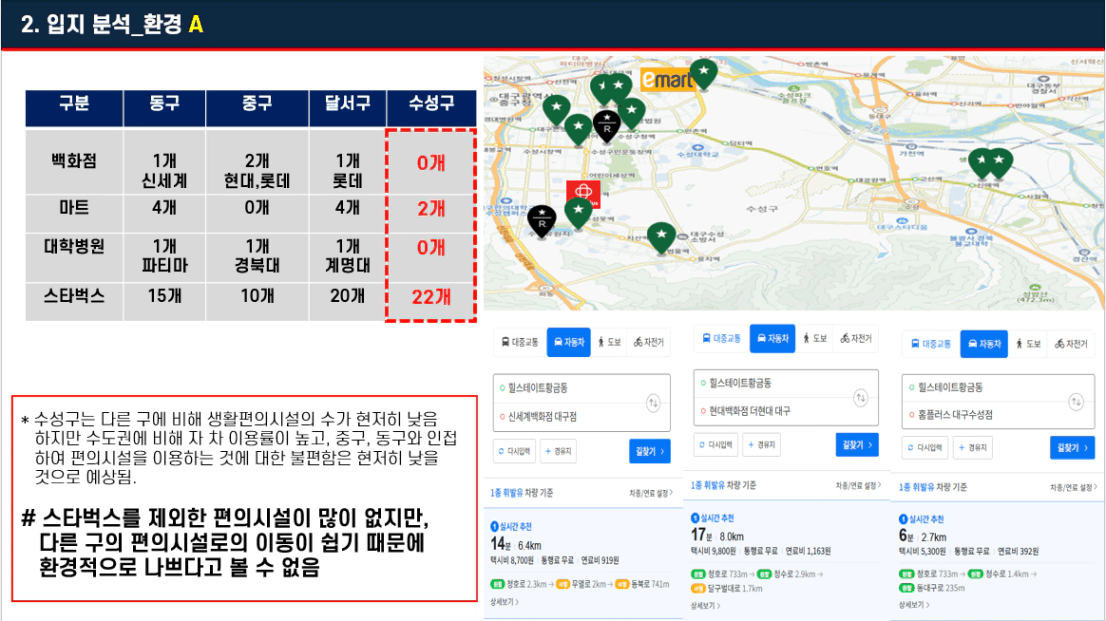
Task: Choose 도보 tab in the 홈플러스 panel
Action: tap(1028, 344)
